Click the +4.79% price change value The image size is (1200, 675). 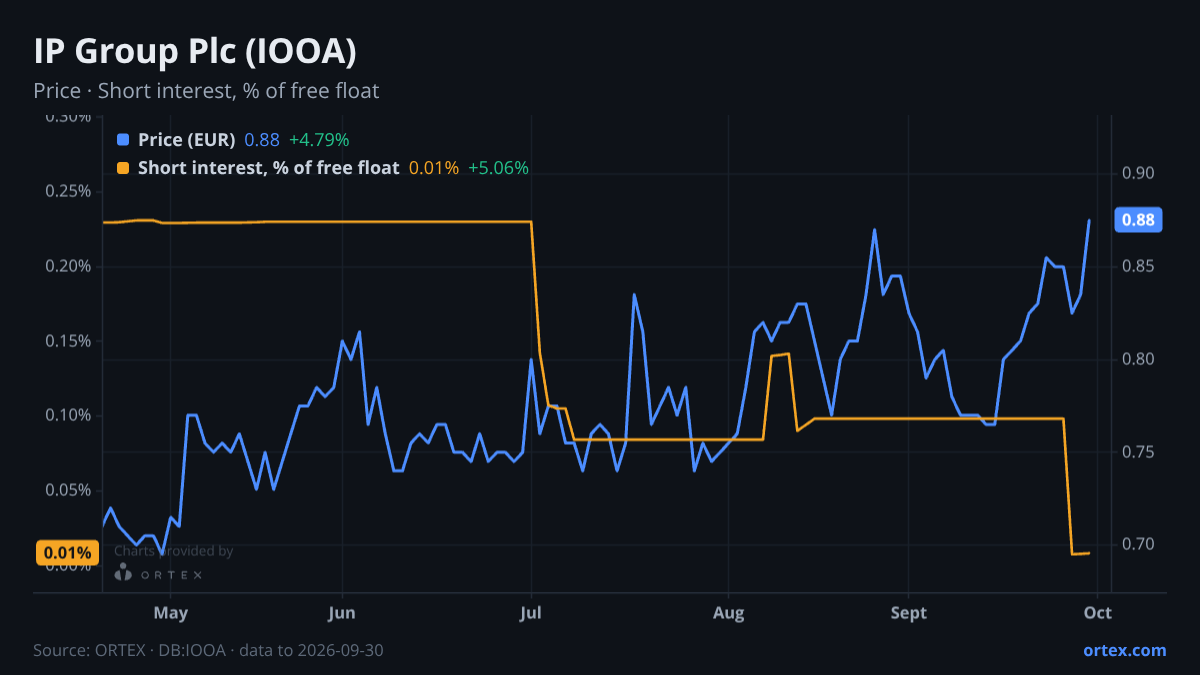coord(319,140)
